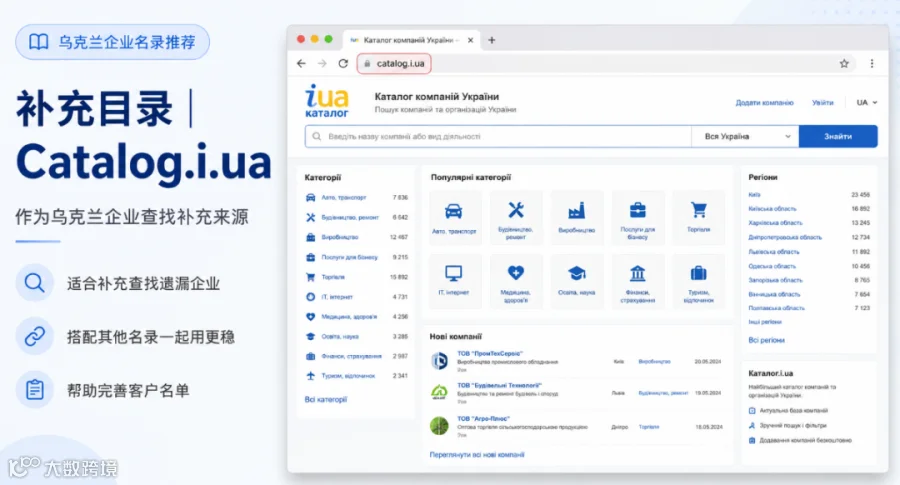
Task: Open the Медицина, здоров'я heart tile
Action: [x=515, y=281]
